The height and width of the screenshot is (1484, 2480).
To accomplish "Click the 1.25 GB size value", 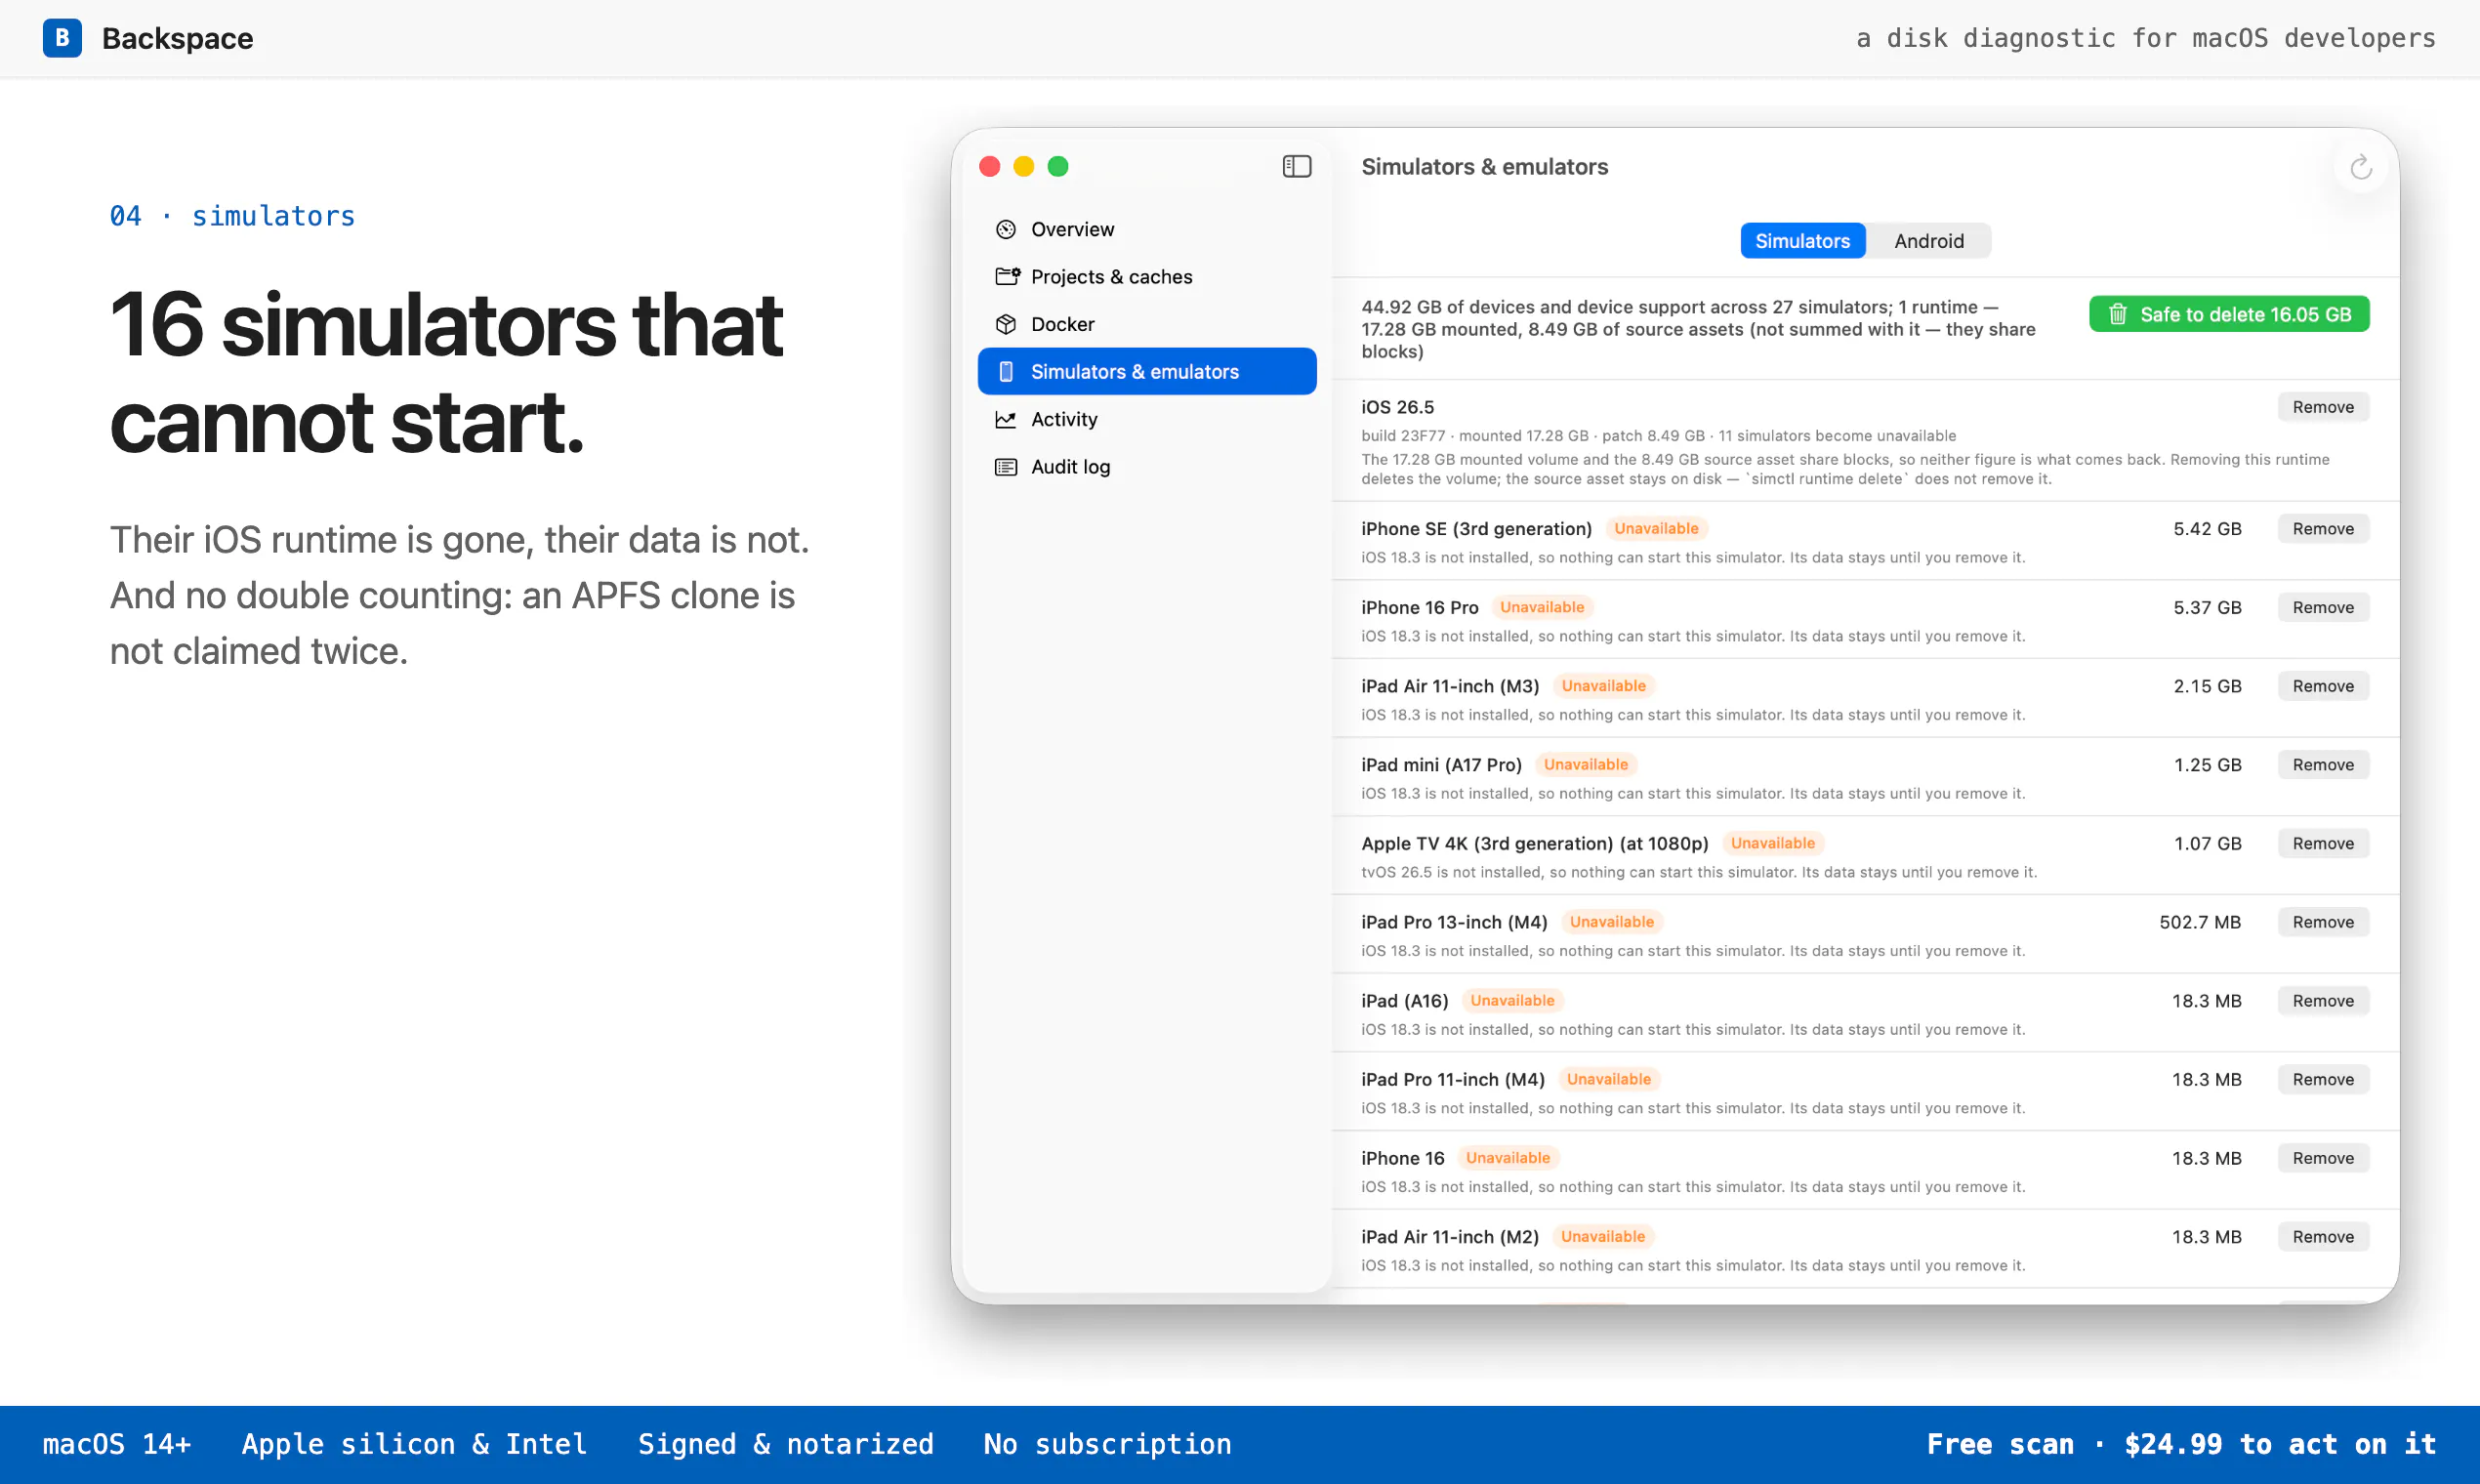I will point(2207,765).
